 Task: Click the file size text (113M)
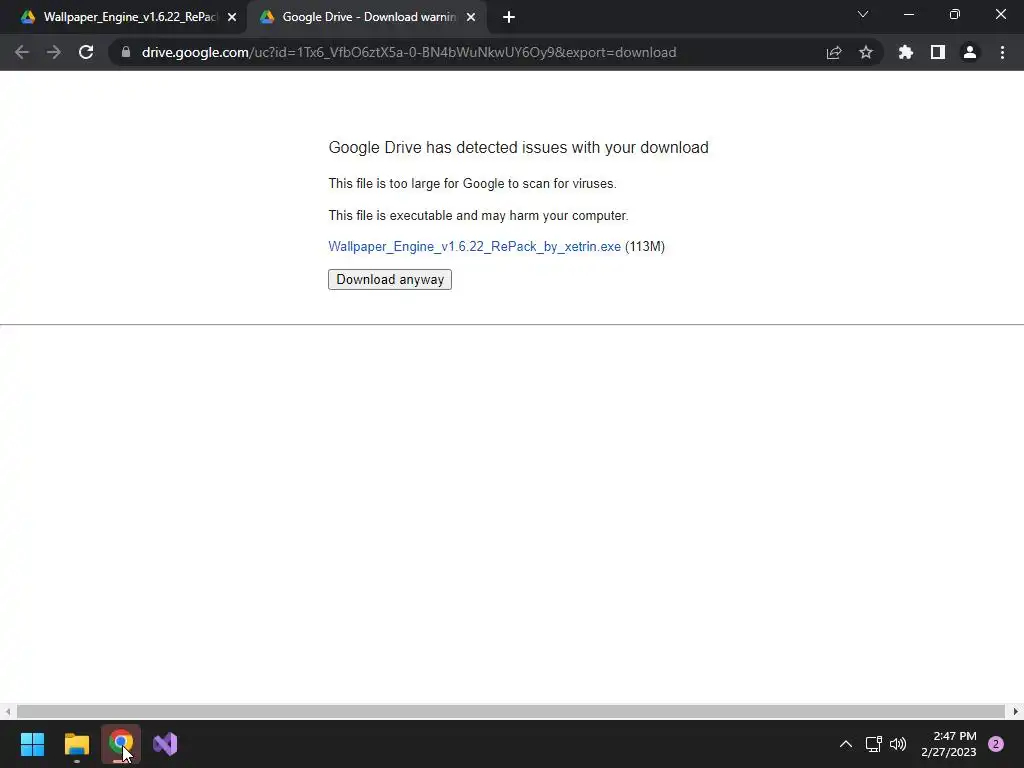pyautogui.click(x=645, y=247)
